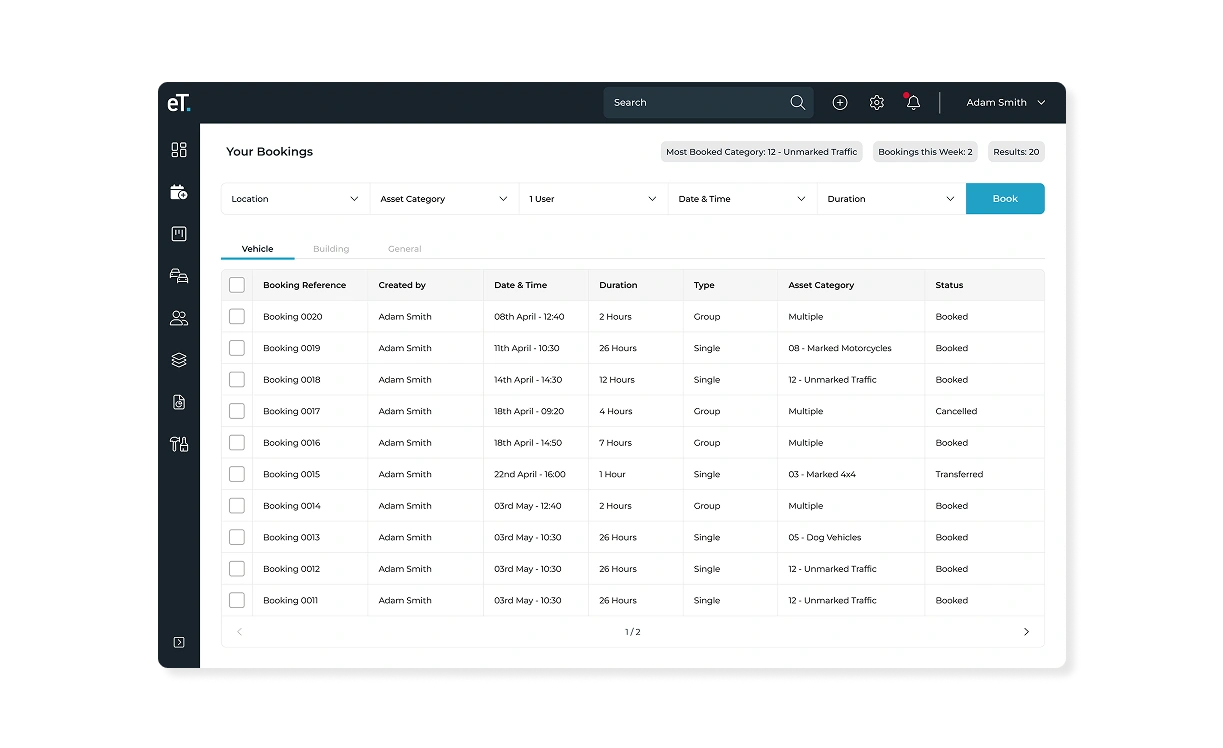Select the Booking 0017 row checkbox
1223x748 pixels.
(x=237, y=411)
